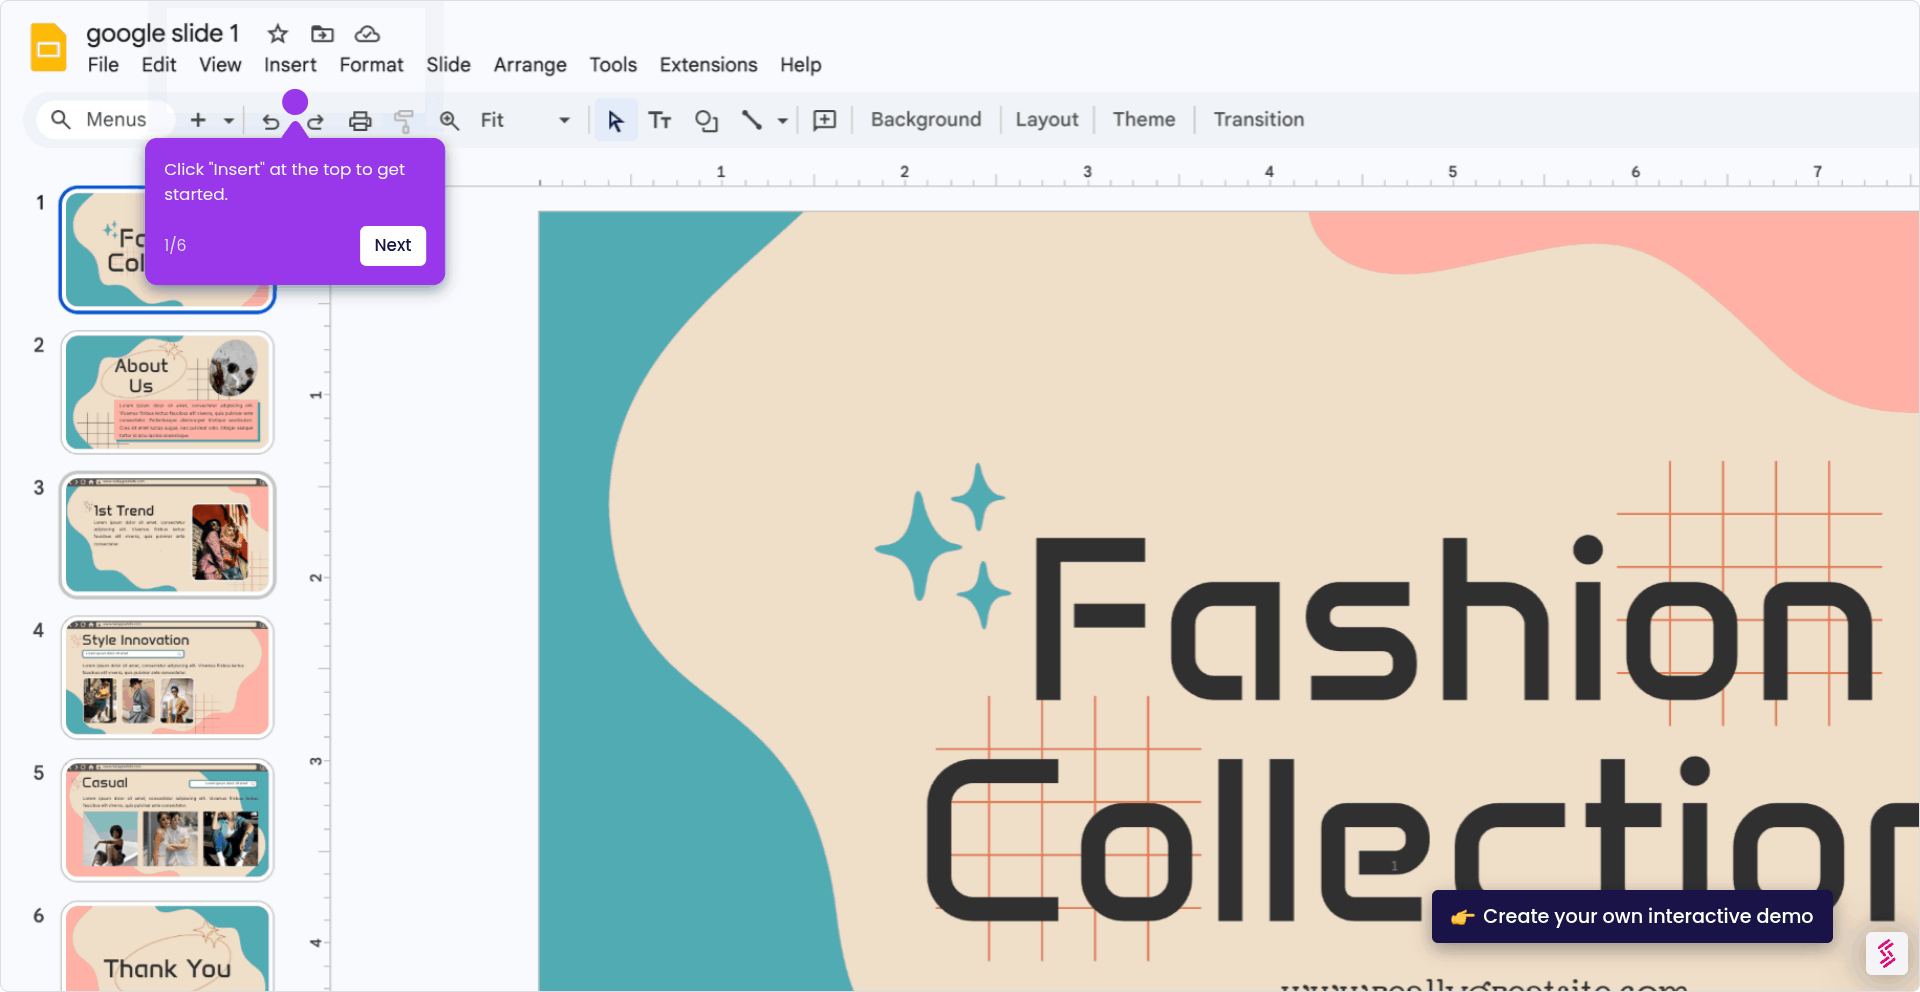Click the redo icon
The width and height of the screenshot is (1920, 992).
tap(315, 122)
